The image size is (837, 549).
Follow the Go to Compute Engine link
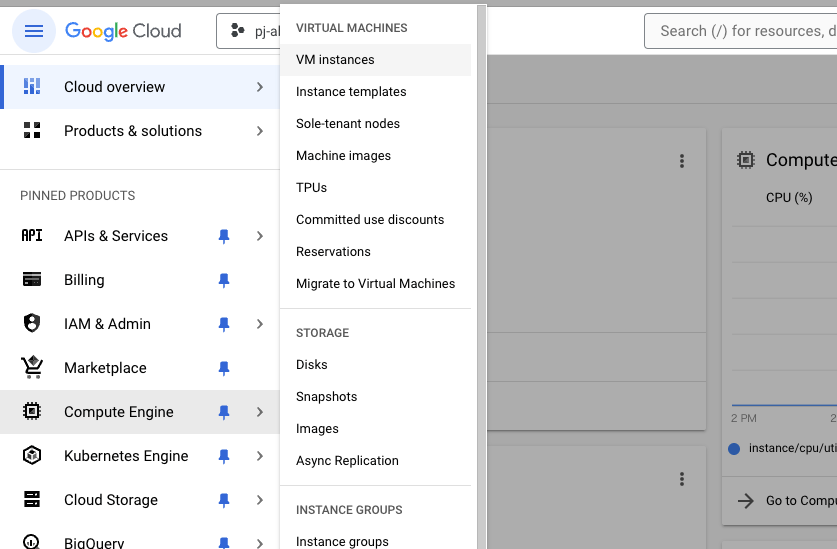click(x=801, y=500)
